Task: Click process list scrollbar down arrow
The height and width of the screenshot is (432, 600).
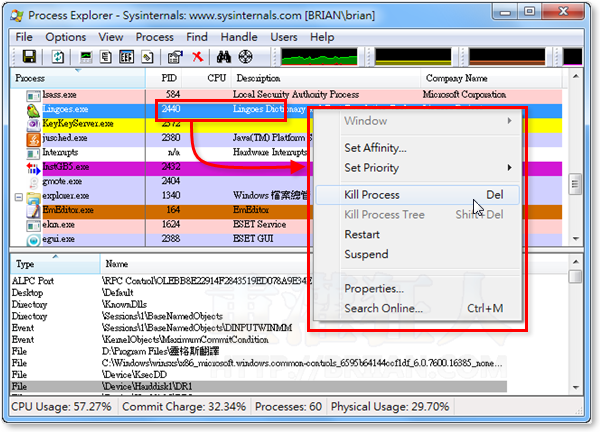Action: pos(575,239)
